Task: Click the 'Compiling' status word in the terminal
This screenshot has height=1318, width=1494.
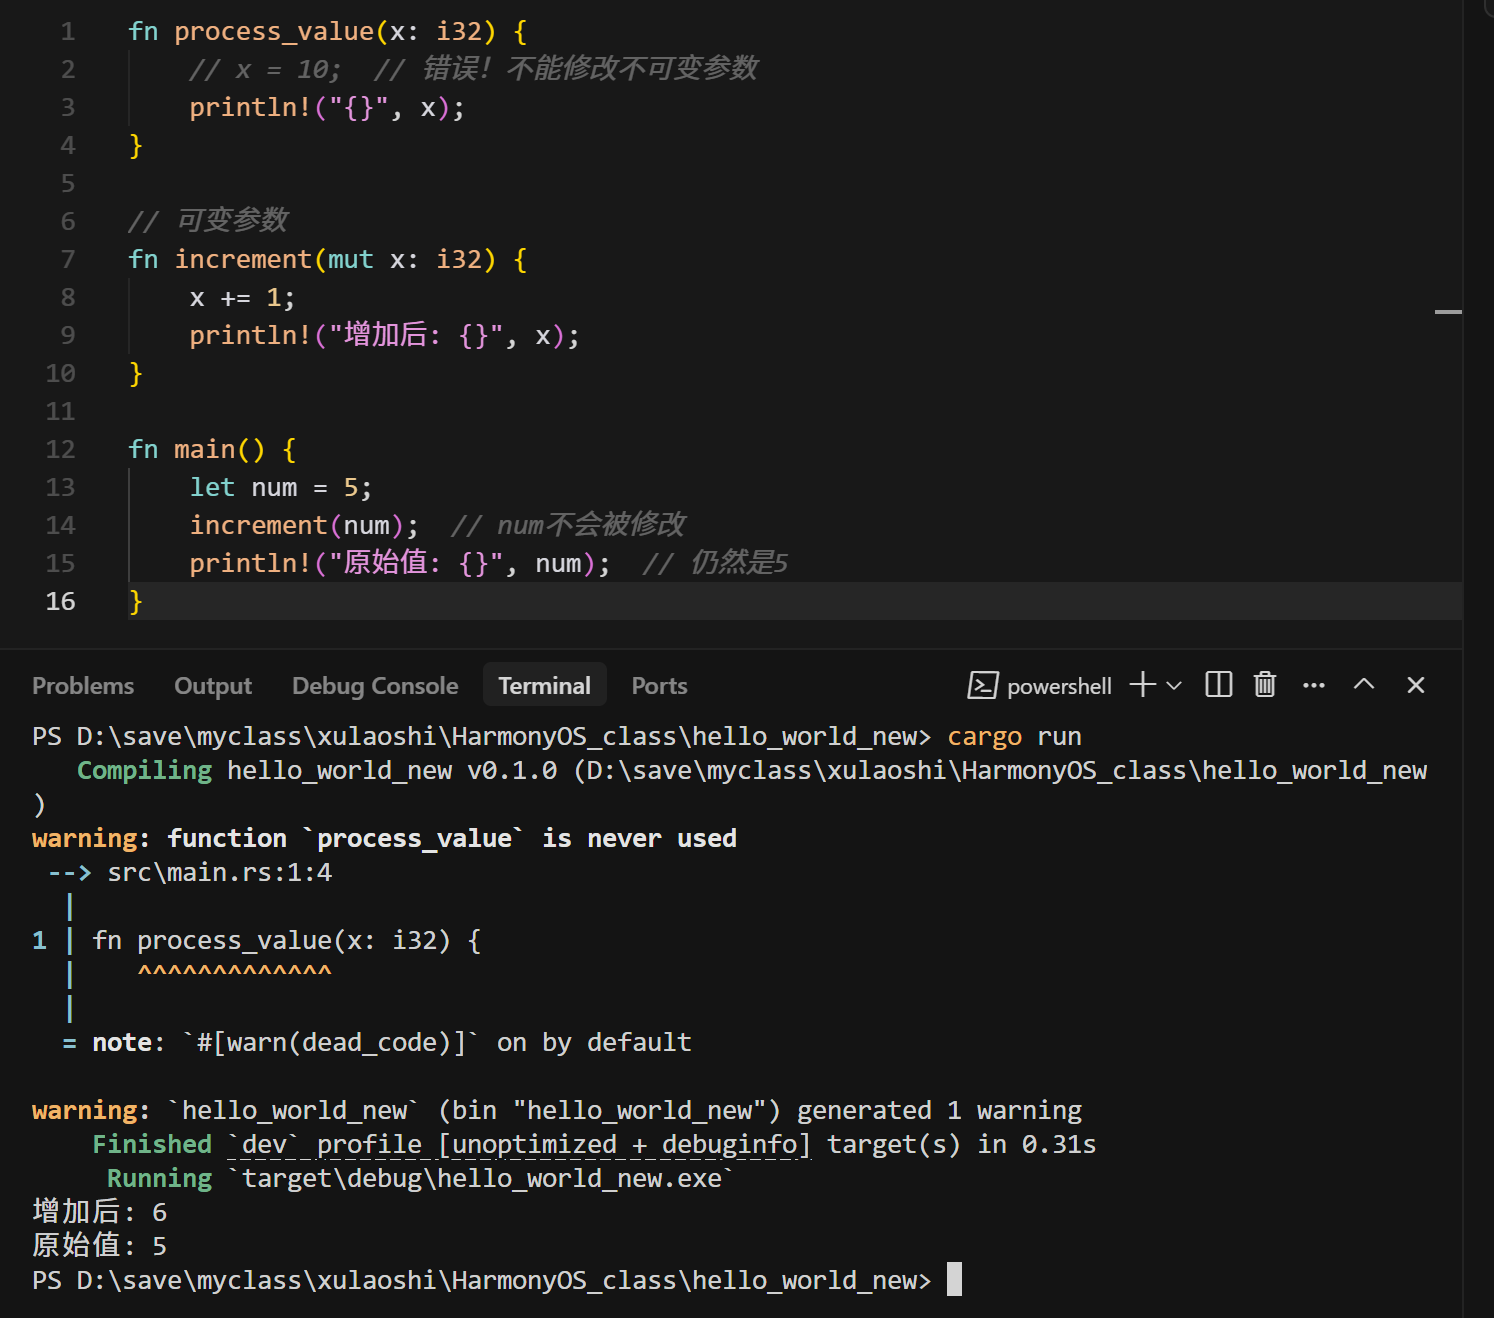Action: pos(145,771)
